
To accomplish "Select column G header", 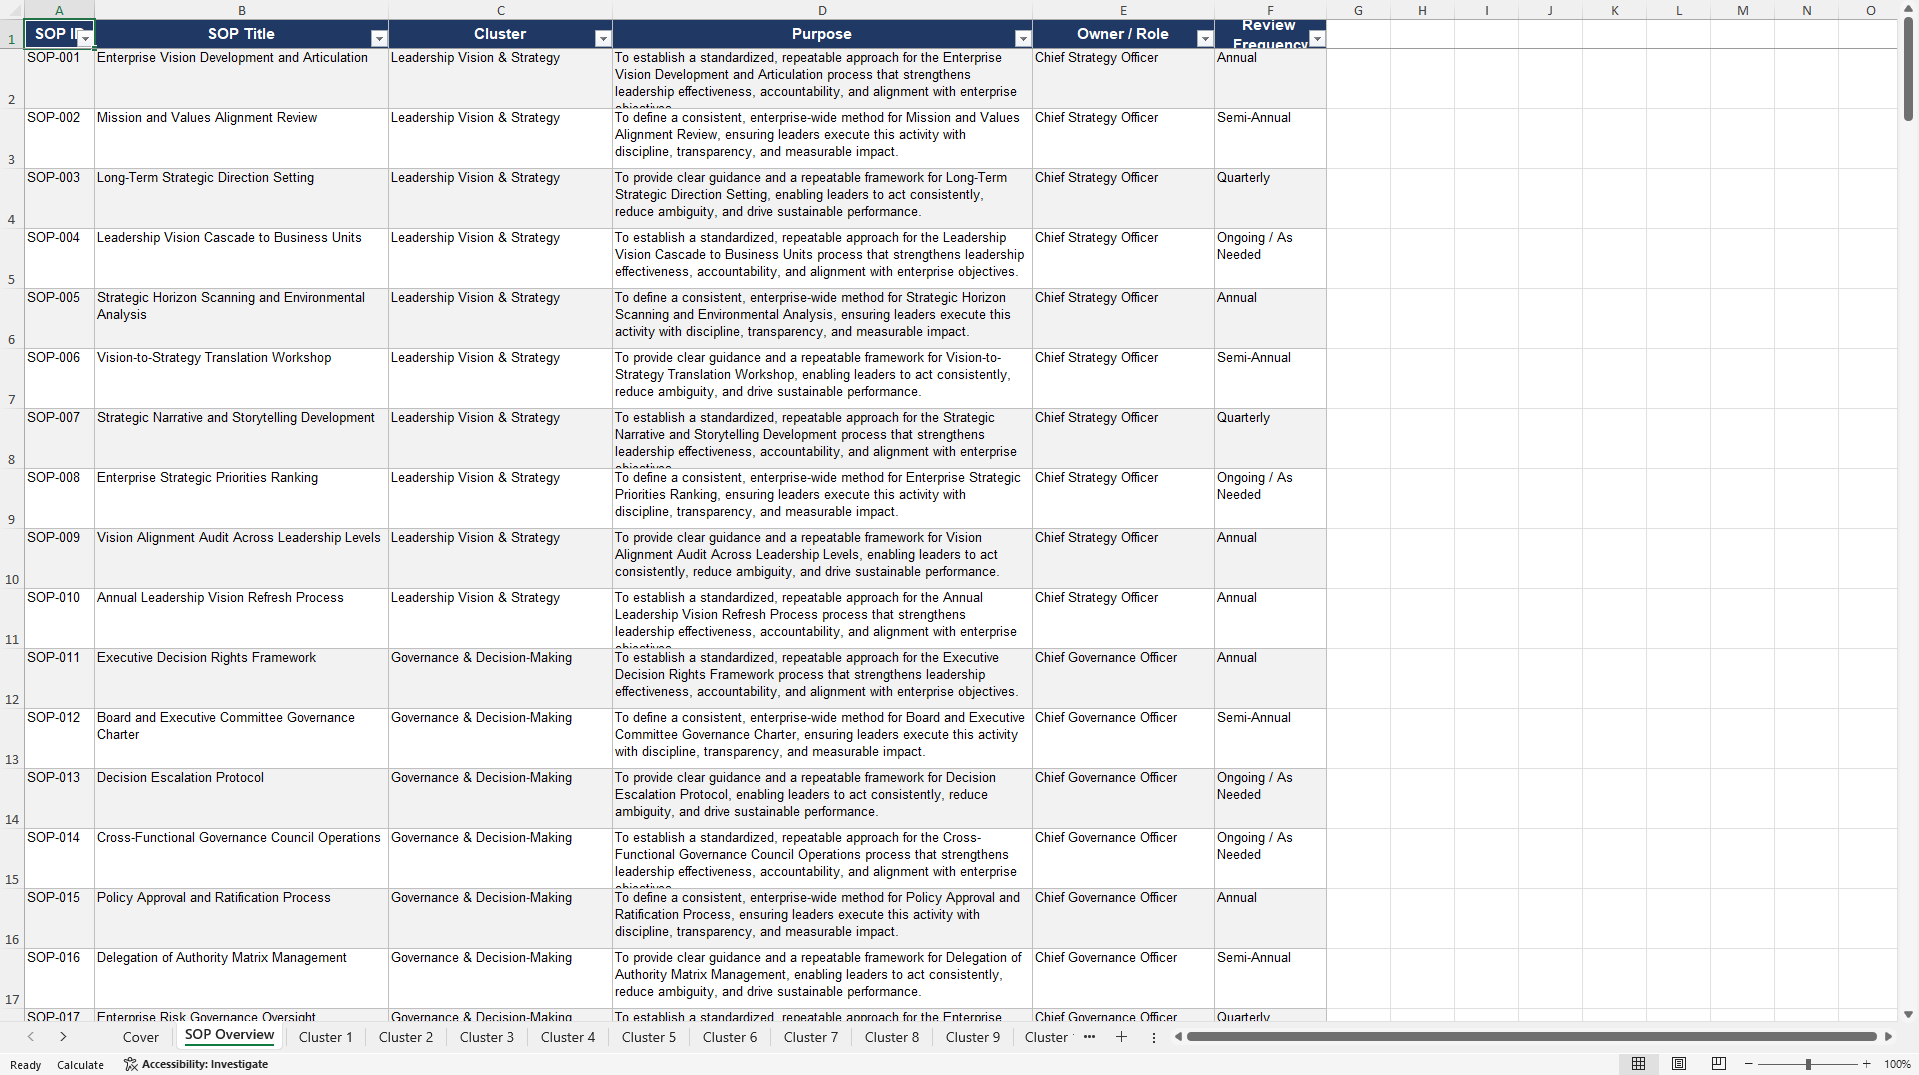I will coord(1358,10).
